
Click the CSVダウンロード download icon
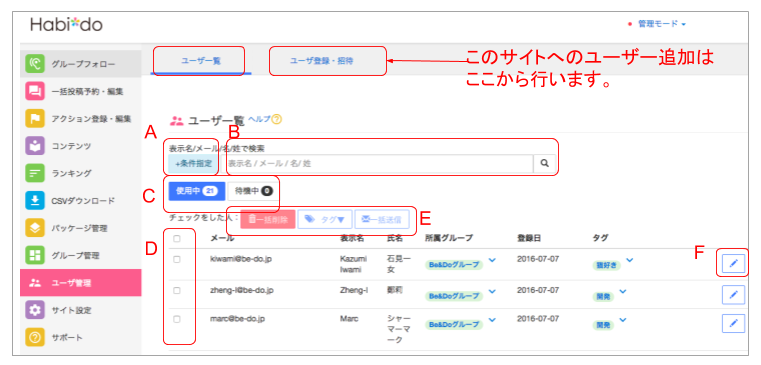35,200
